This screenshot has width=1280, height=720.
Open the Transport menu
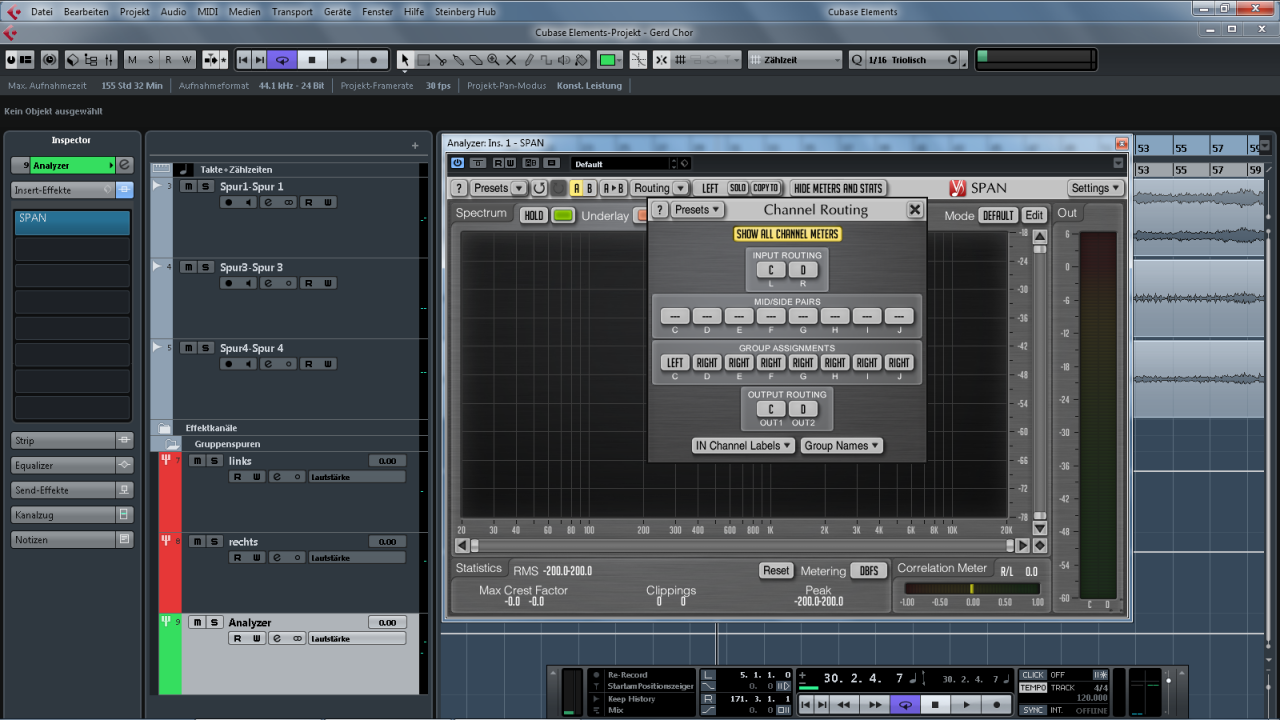coord(292,12)
